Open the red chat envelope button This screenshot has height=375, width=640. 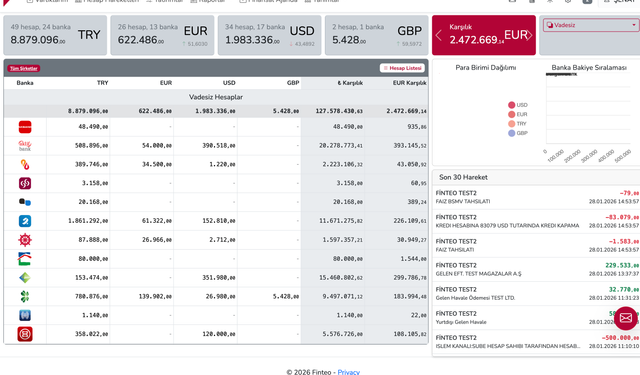point(625,318)
